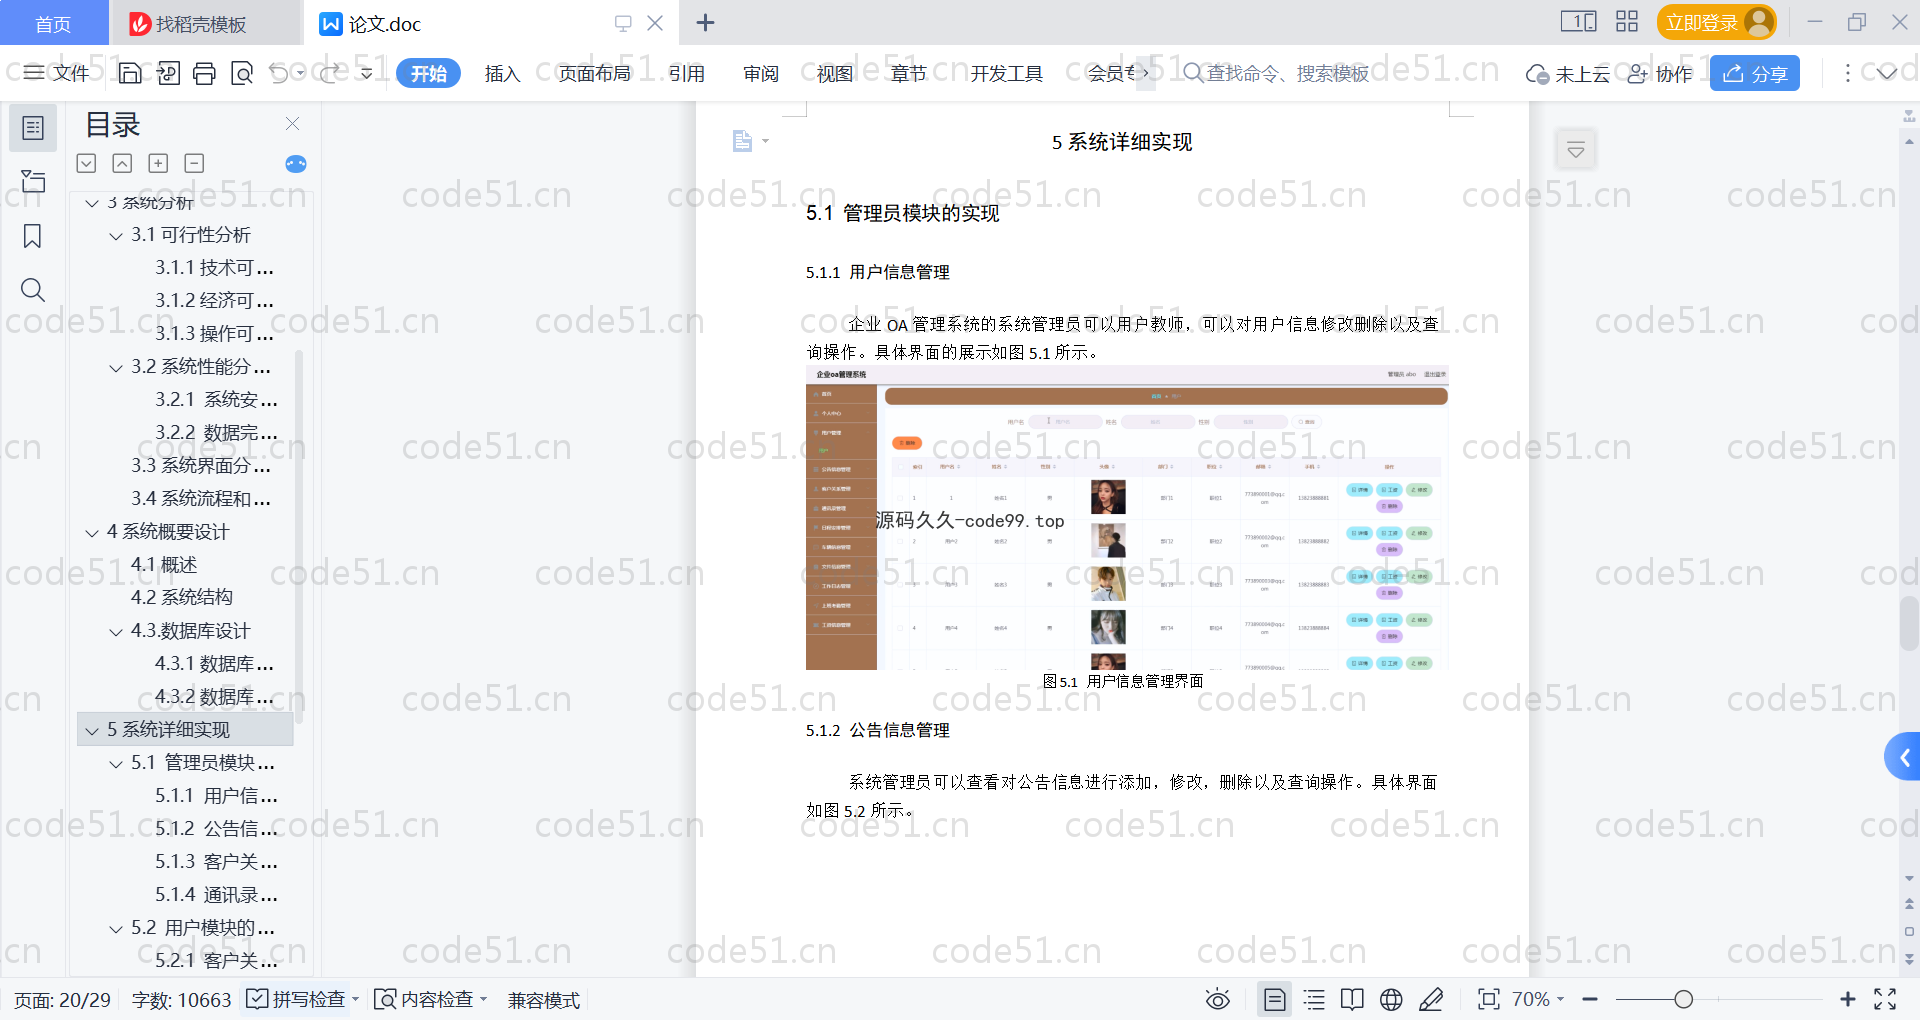
Task: Select the 页面布局 ribbon tab
Action: [x=594, y=73]
